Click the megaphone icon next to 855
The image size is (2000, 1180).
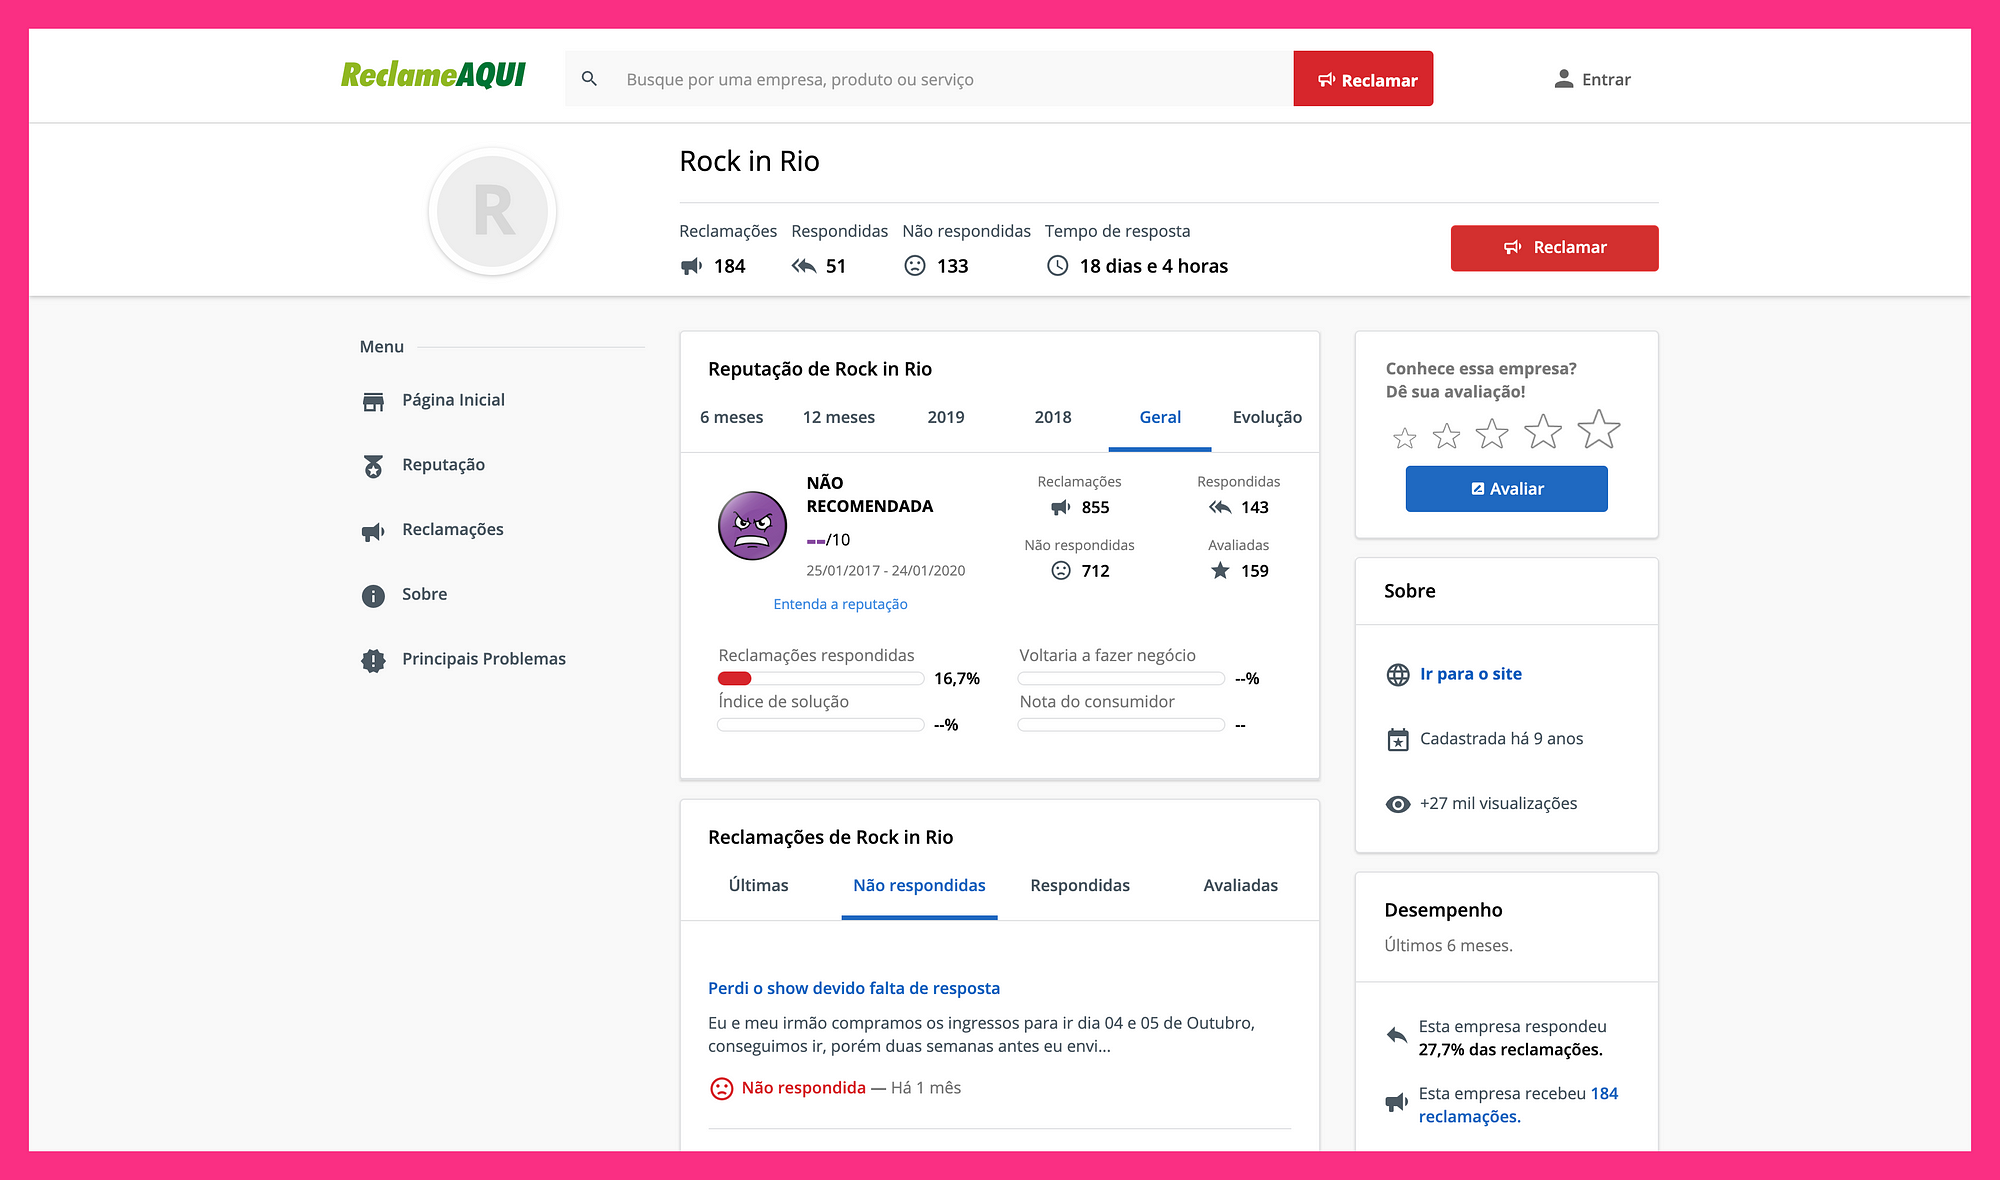point(1061,508)
